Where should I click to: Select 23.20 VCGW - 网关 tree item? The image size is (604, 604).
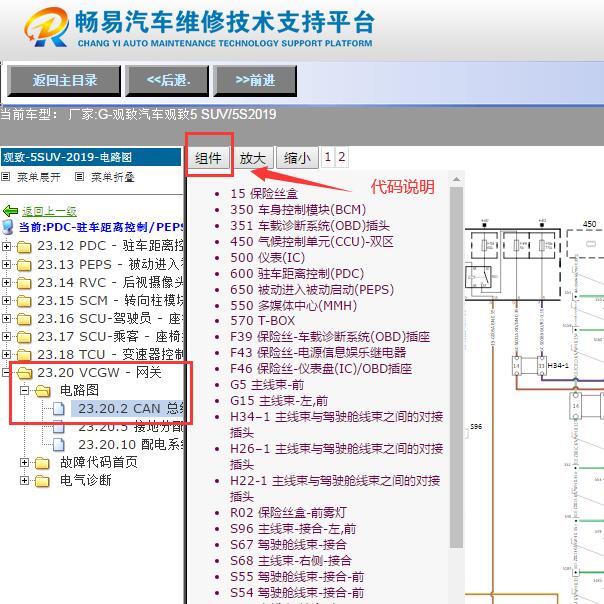tap(99, 372)
